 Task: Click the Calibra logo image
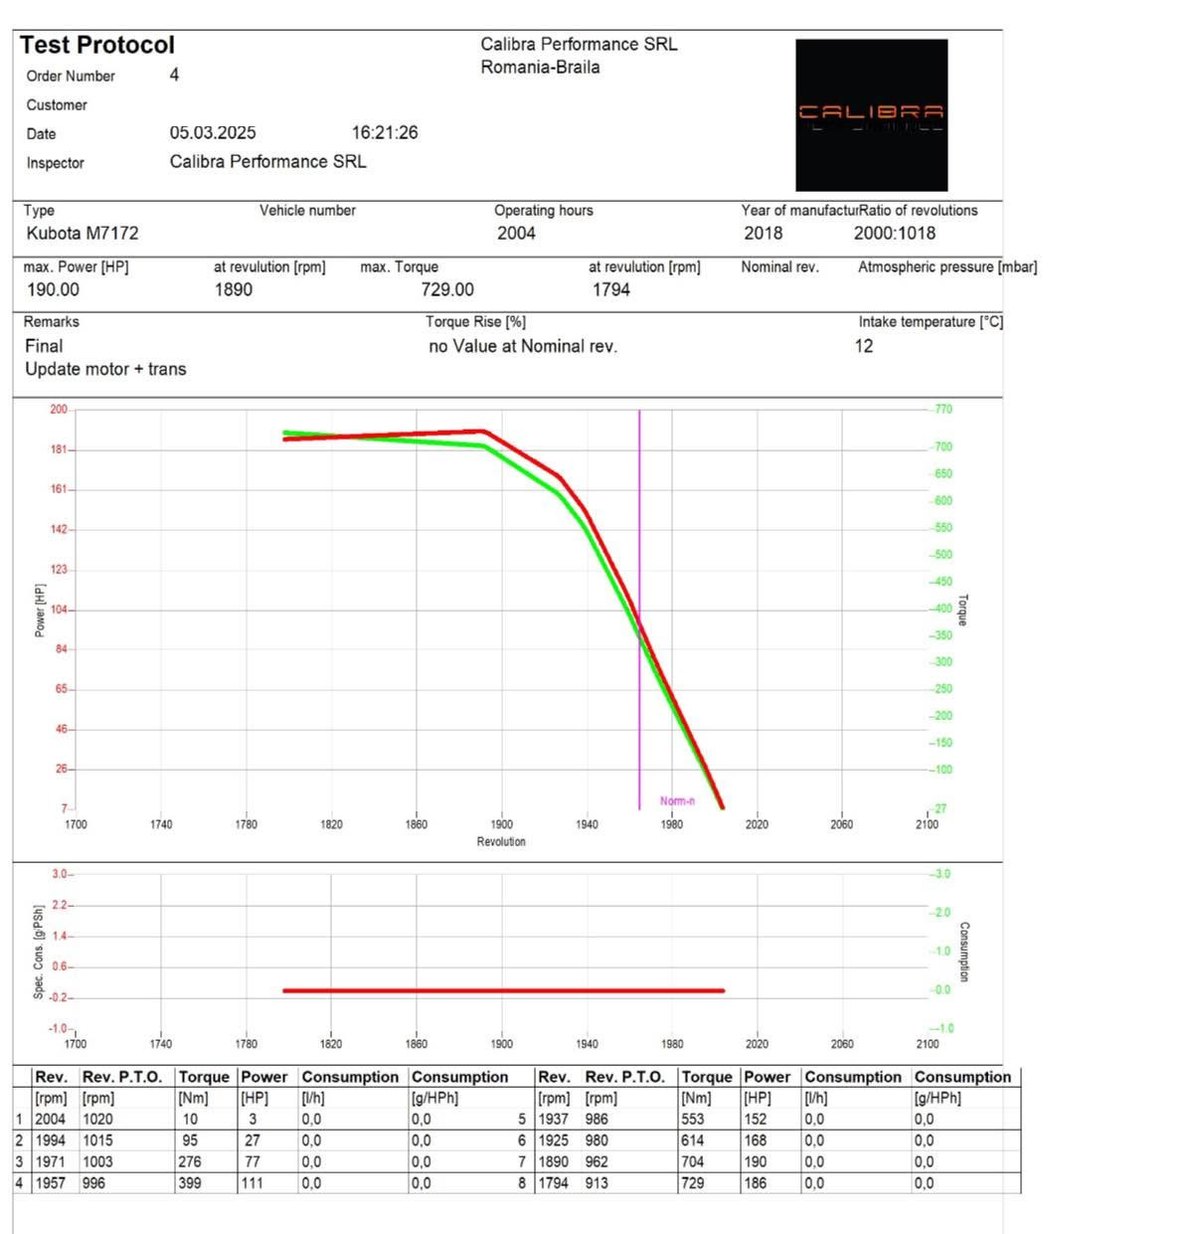[x=871, y=115]
